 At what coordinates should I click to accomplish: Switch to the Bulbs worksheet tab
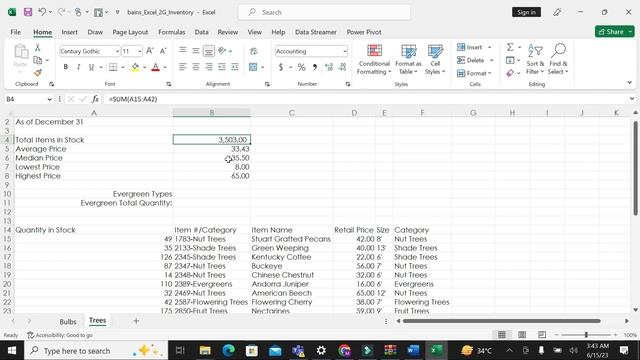[x=68, y=321]
